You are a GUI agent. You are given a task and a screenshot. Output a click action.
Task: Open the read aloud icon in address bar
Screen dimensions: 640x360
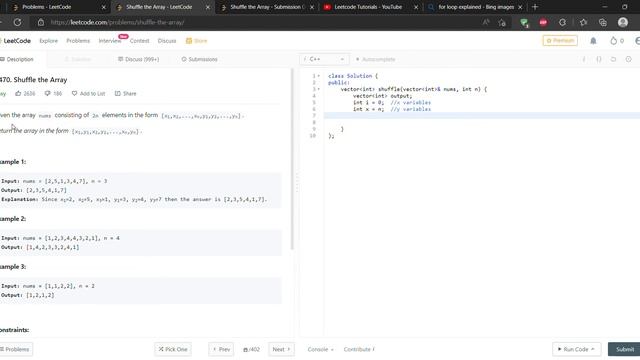[486, 22]
